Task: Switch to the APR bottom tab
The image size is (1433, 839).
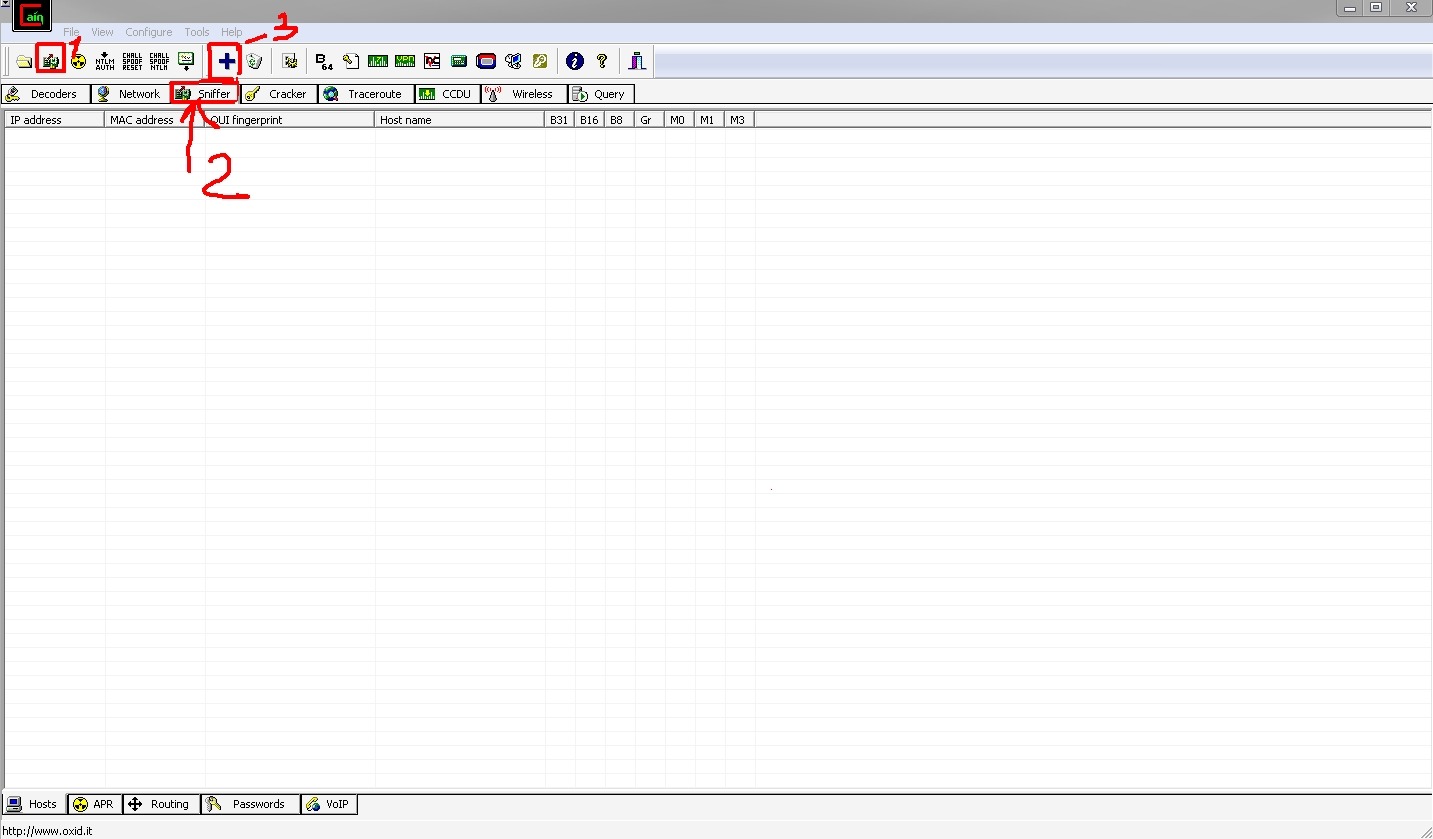Action: tap(94, 804)
